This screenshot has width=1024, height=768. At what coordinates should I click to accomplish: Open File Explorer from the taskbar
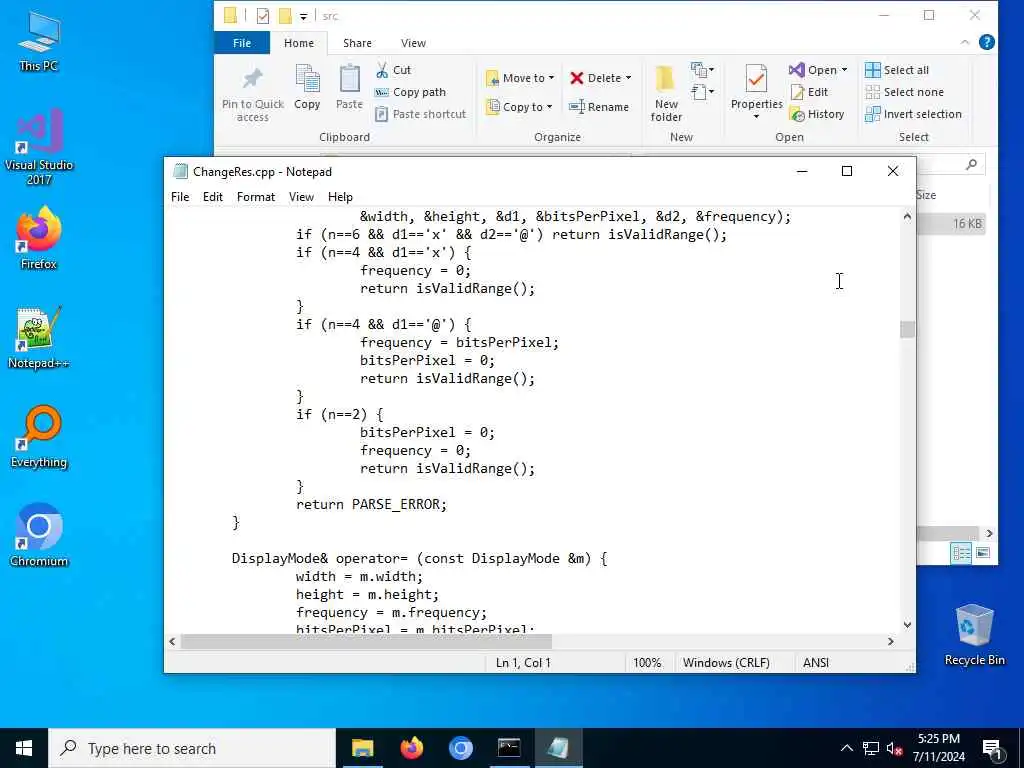(362, 748)
